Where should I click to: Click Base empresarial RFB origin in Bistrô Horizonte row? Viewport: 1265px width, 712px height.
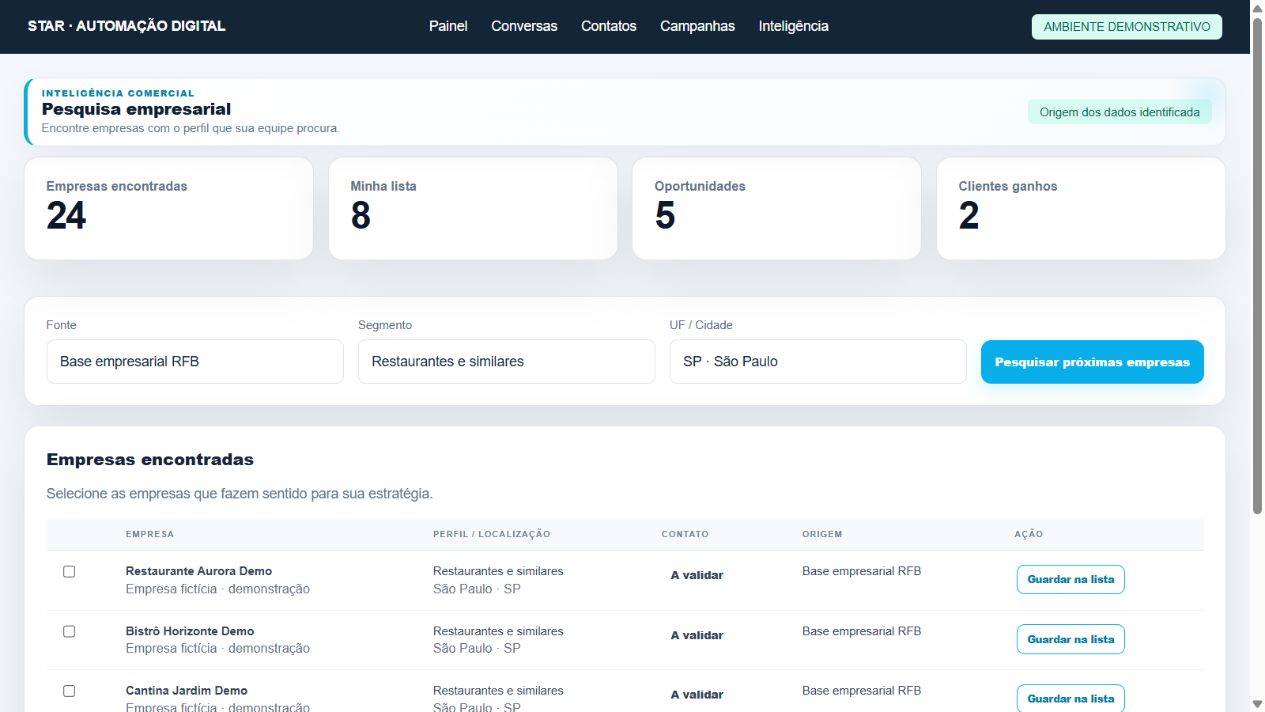coord(862,631)
